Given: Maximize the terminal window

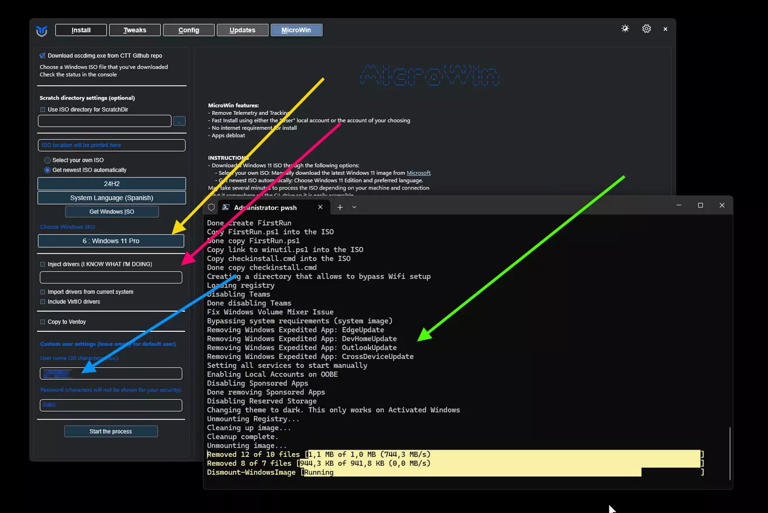Looking at the screenshot, I should point(700,206).
